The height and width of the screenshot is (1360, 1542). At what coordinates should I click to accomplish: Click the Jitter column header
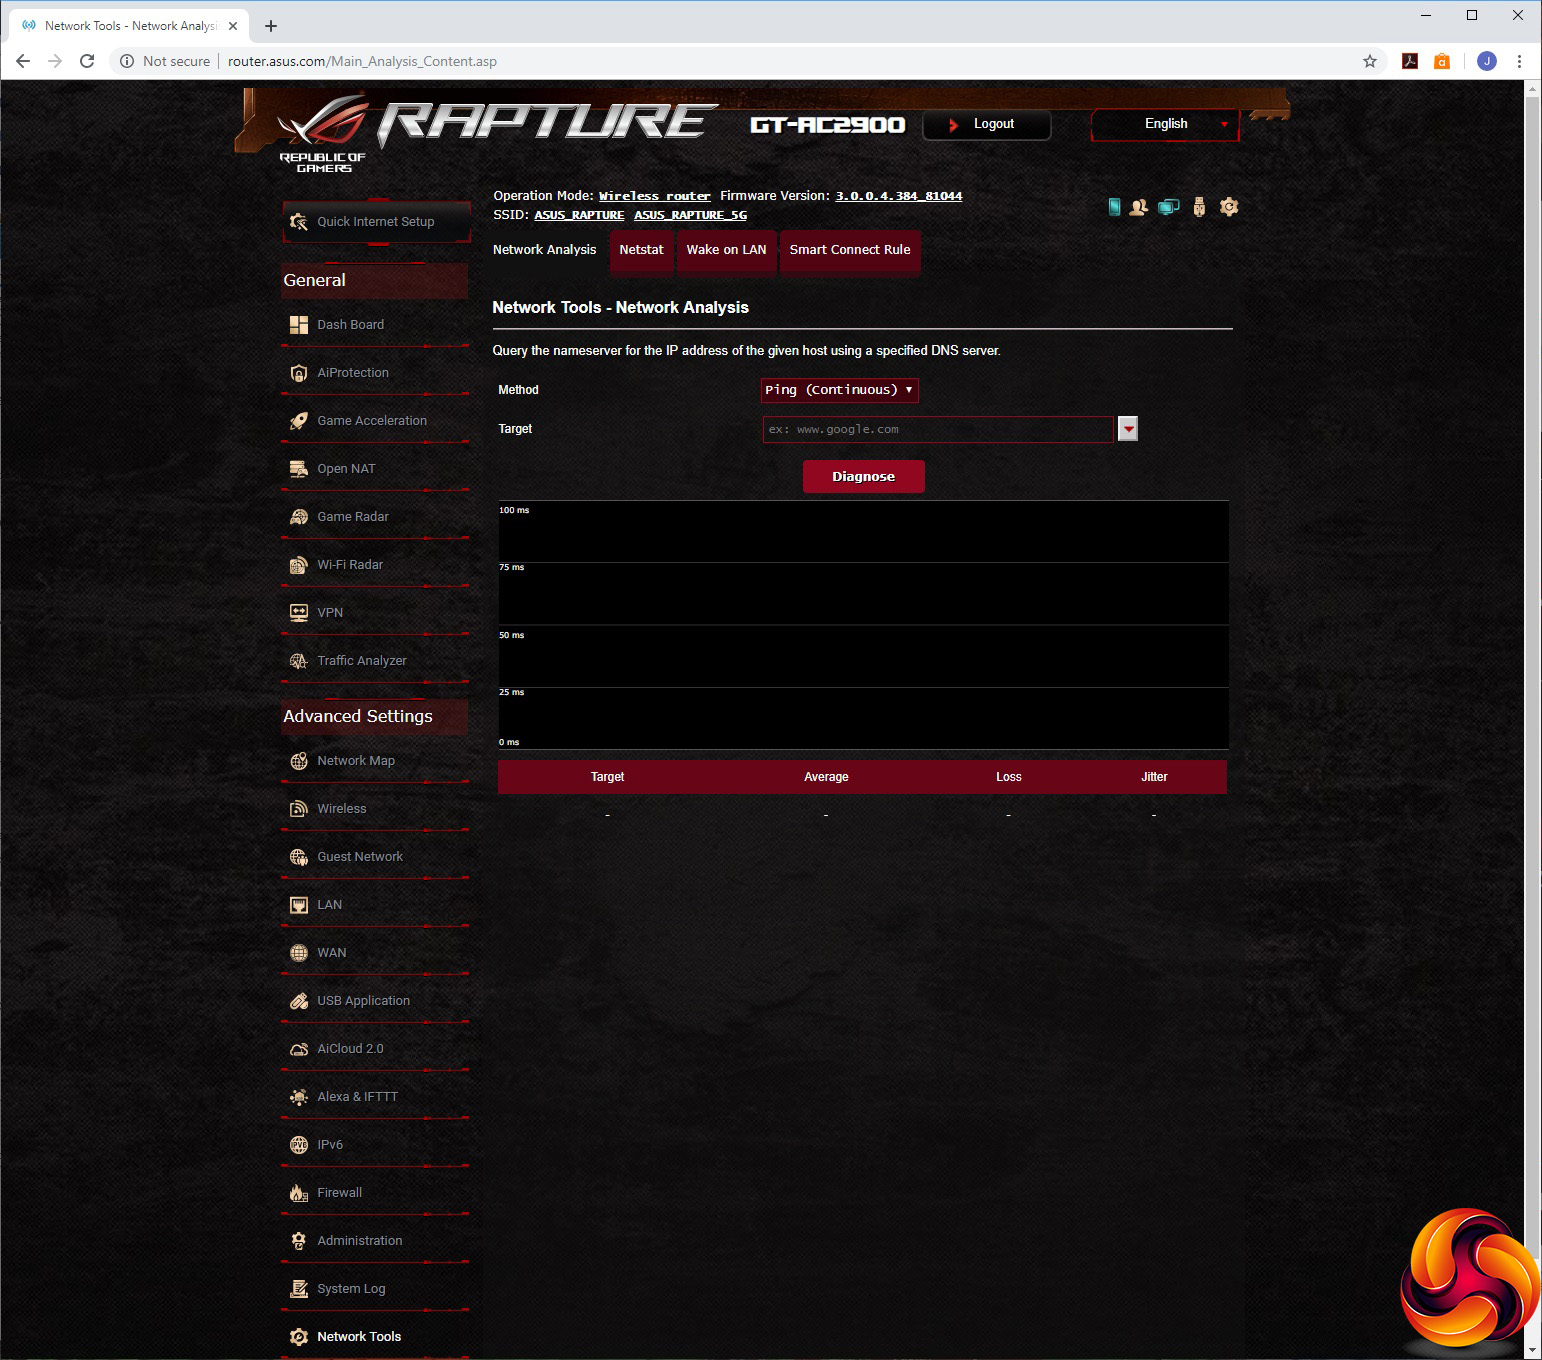click(x=1154, y=777)
